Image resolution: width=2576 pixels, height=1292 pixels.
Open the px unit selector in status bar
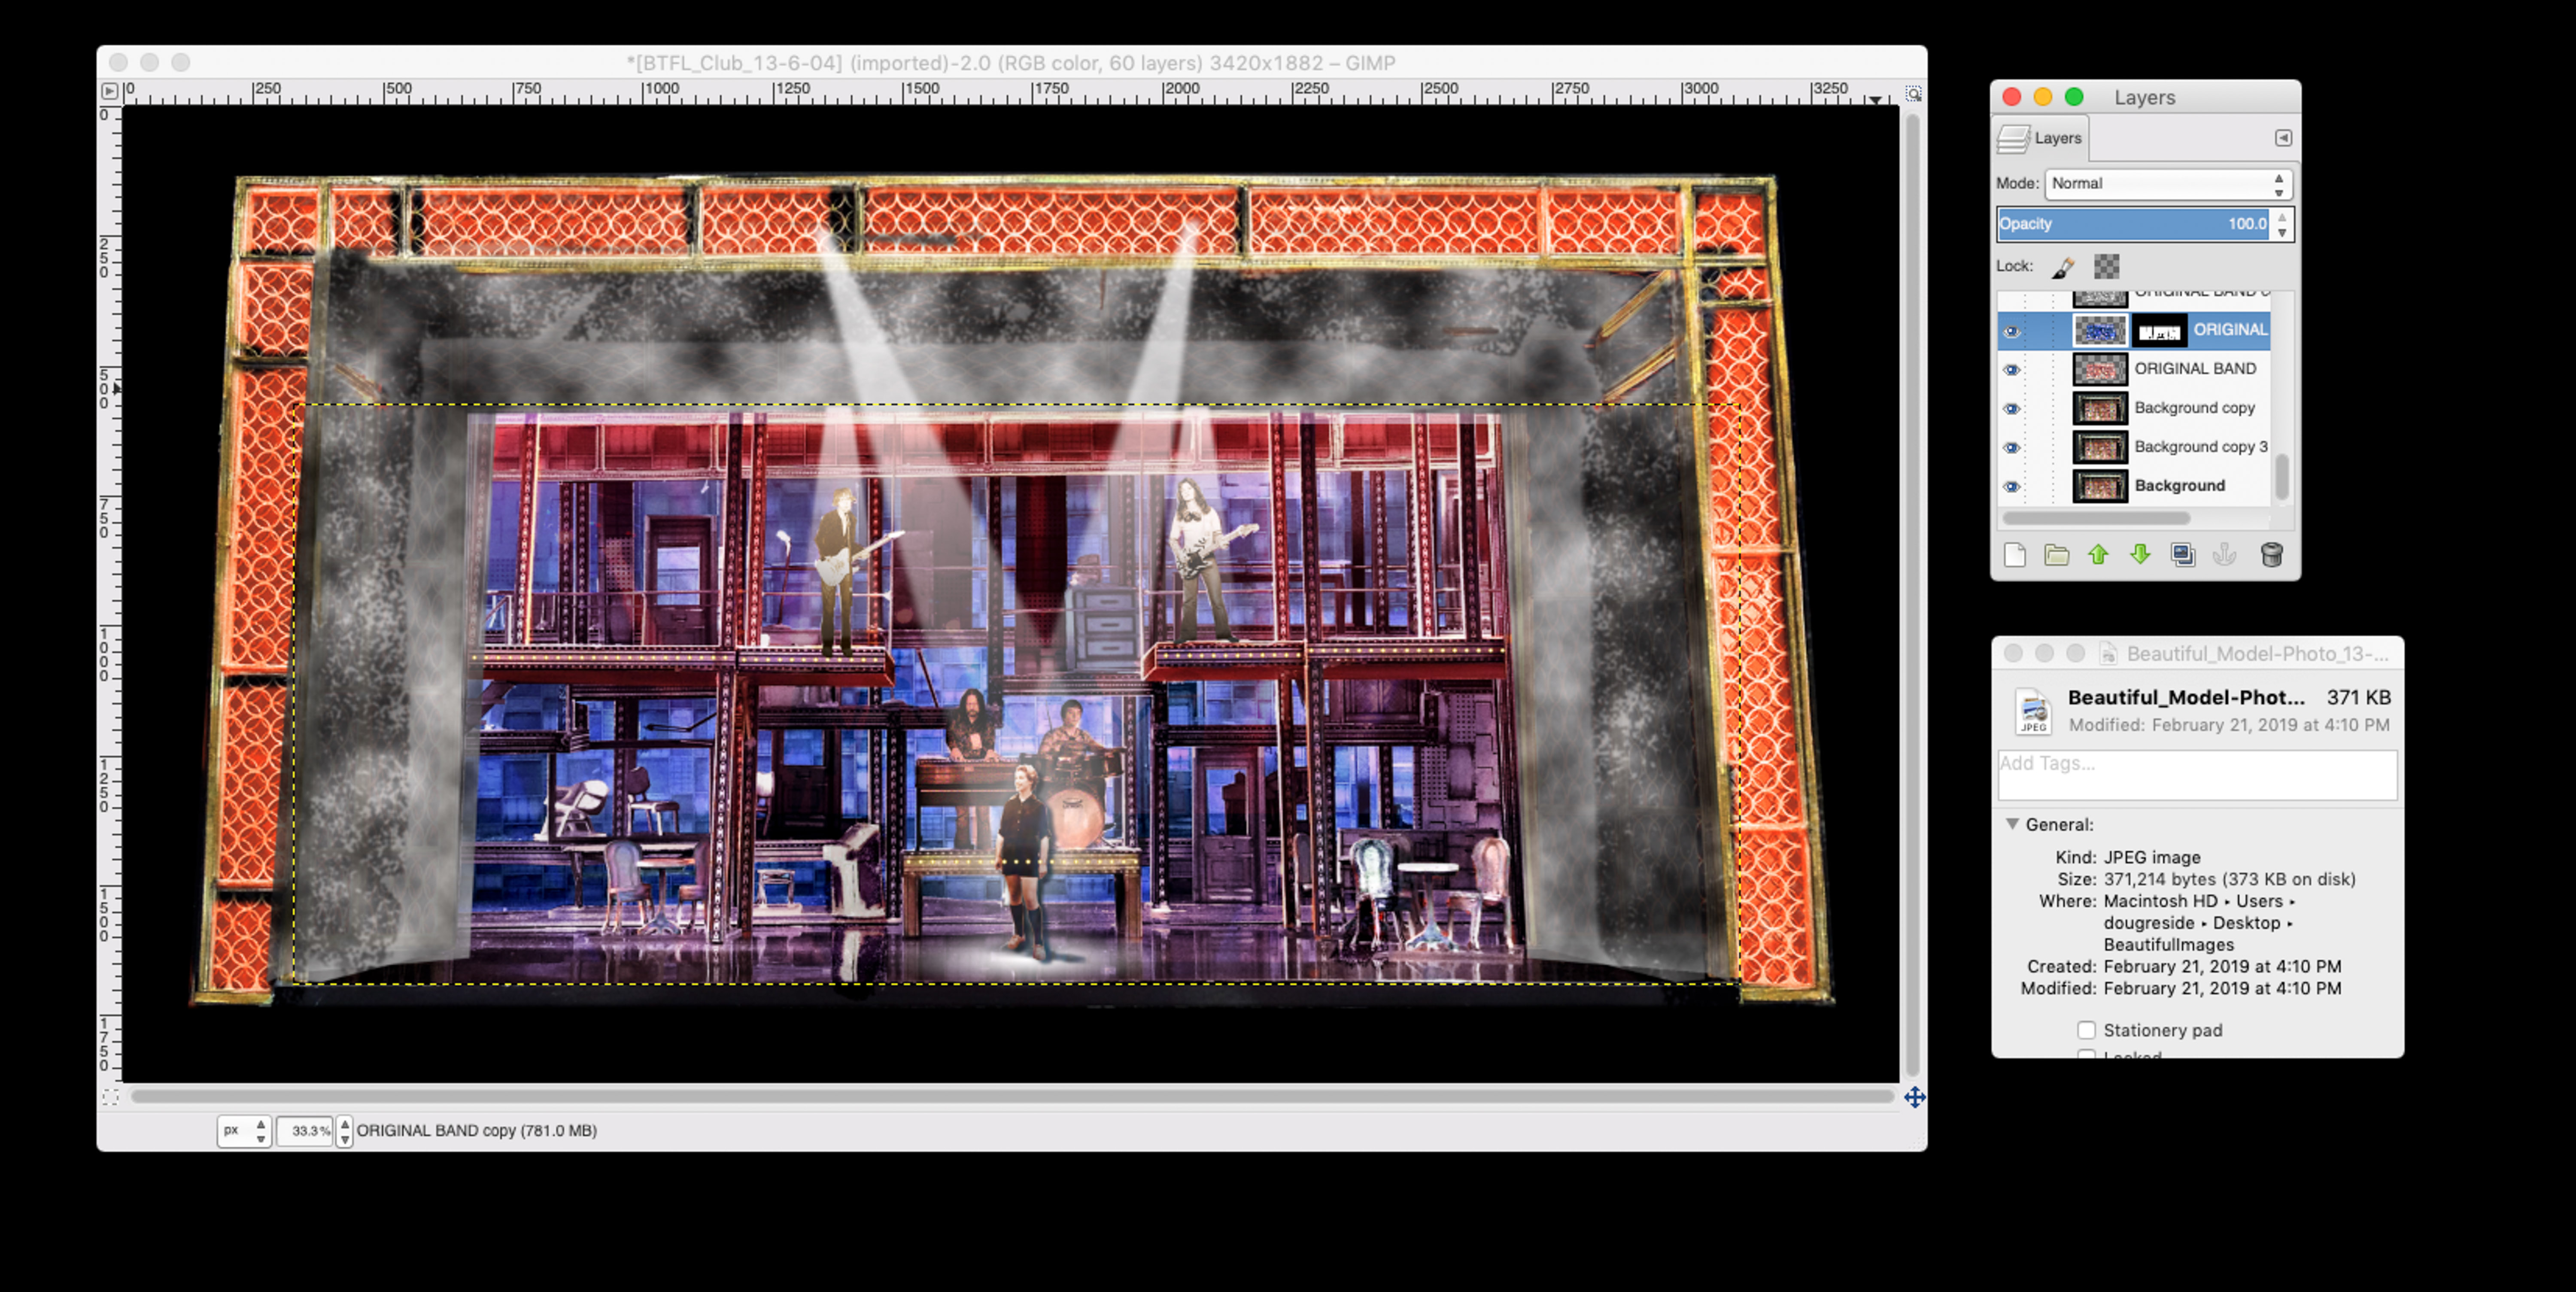(x=243, y=1130)
